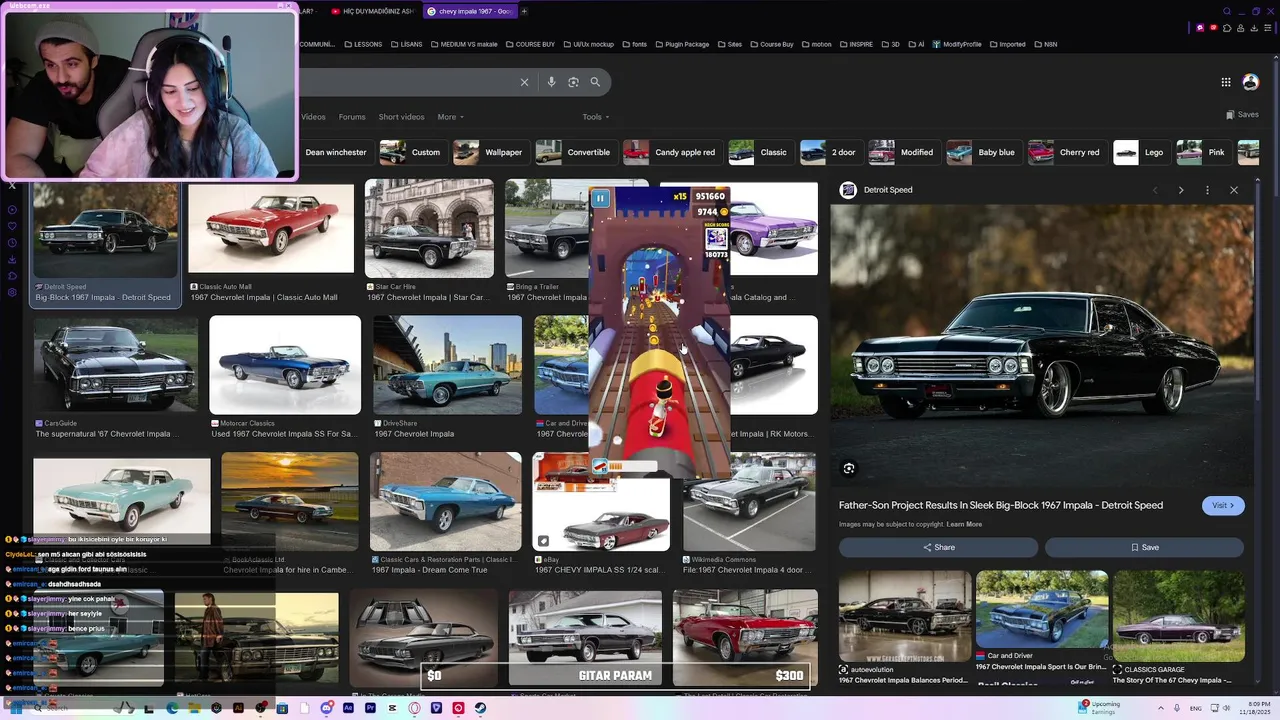Open browser sidebar player icon
The height and width of the screenshot is (720, 1280).
12,210
